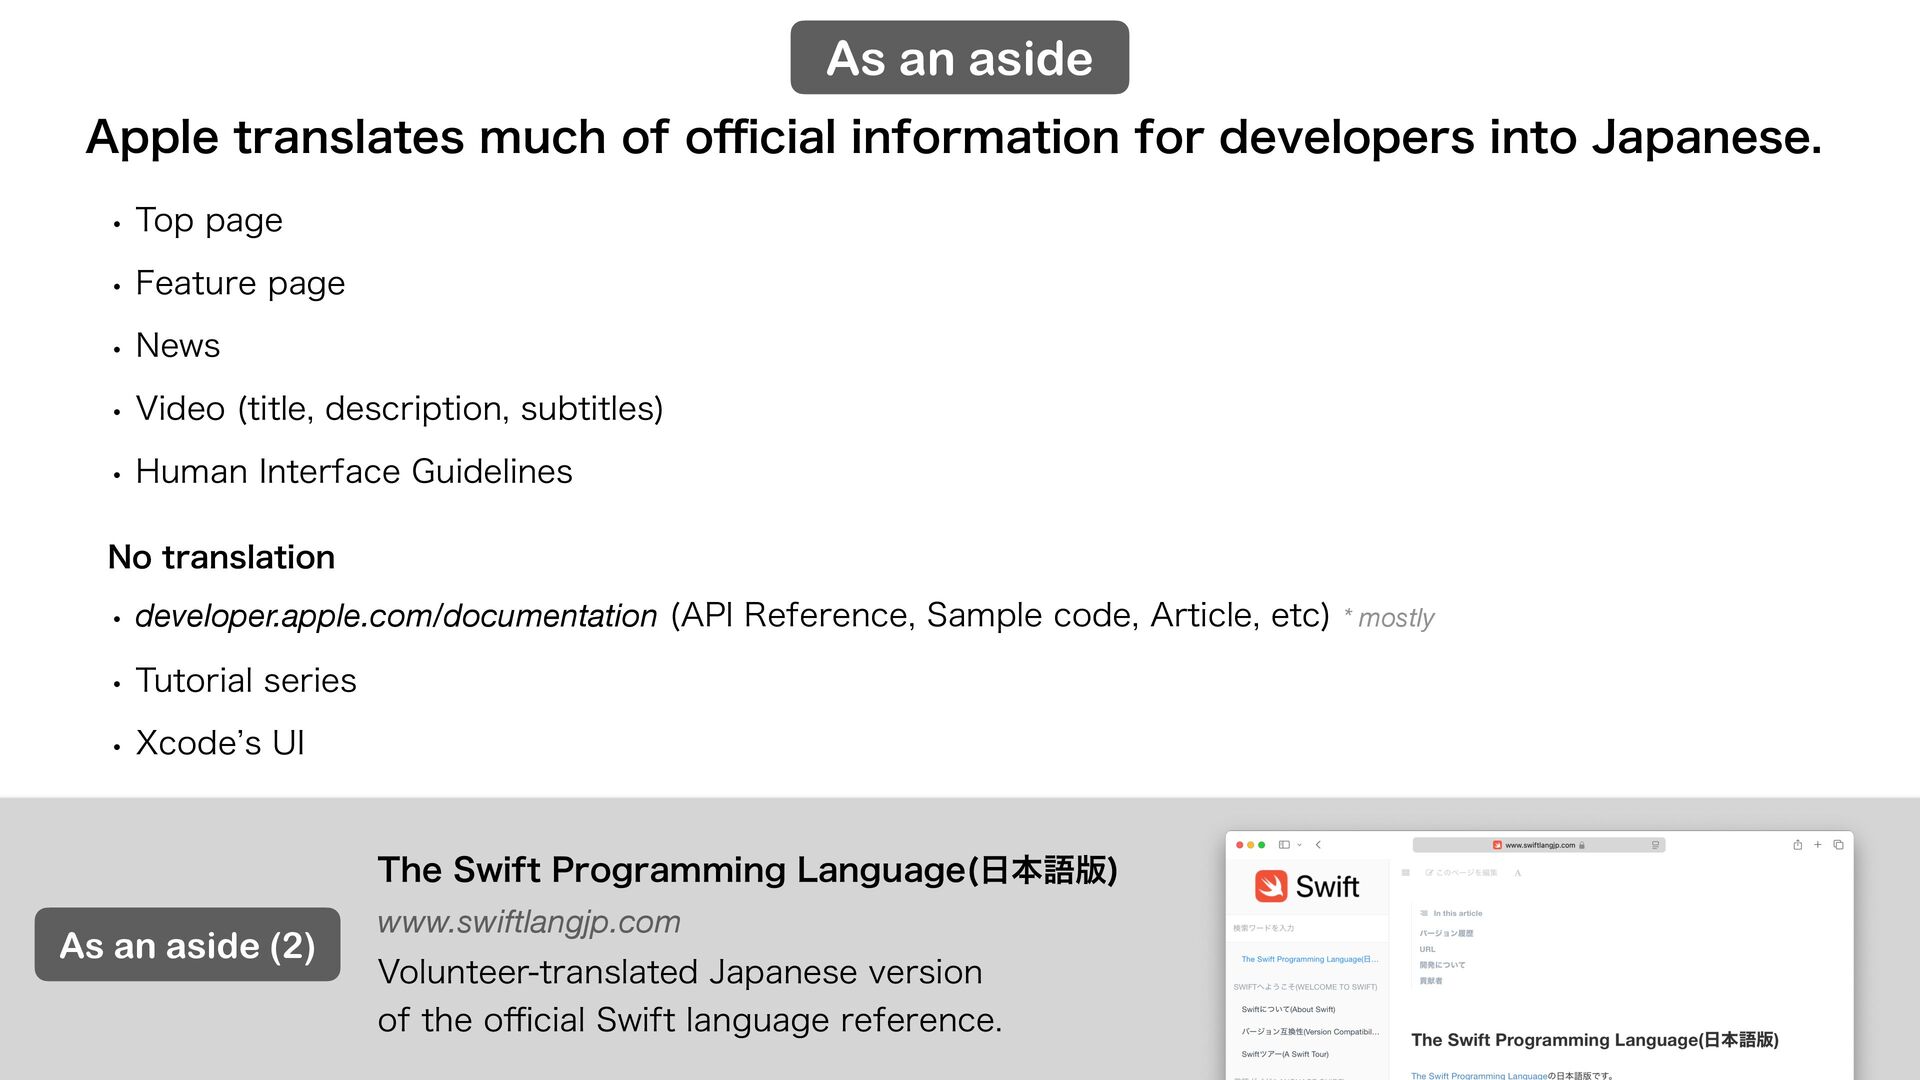
Task: Click the 'Tutorial series' bullet
Action: point(246,681)
